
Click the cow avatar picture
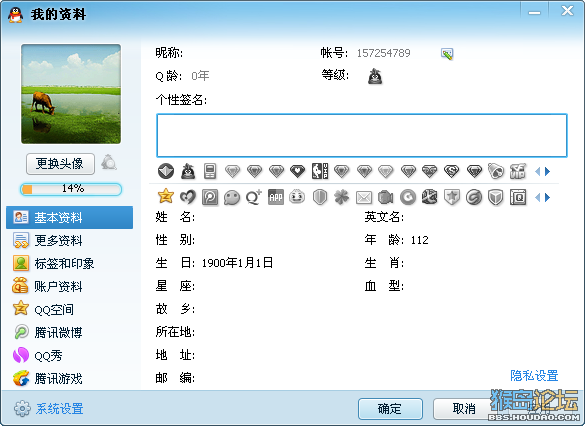point(71,94)
